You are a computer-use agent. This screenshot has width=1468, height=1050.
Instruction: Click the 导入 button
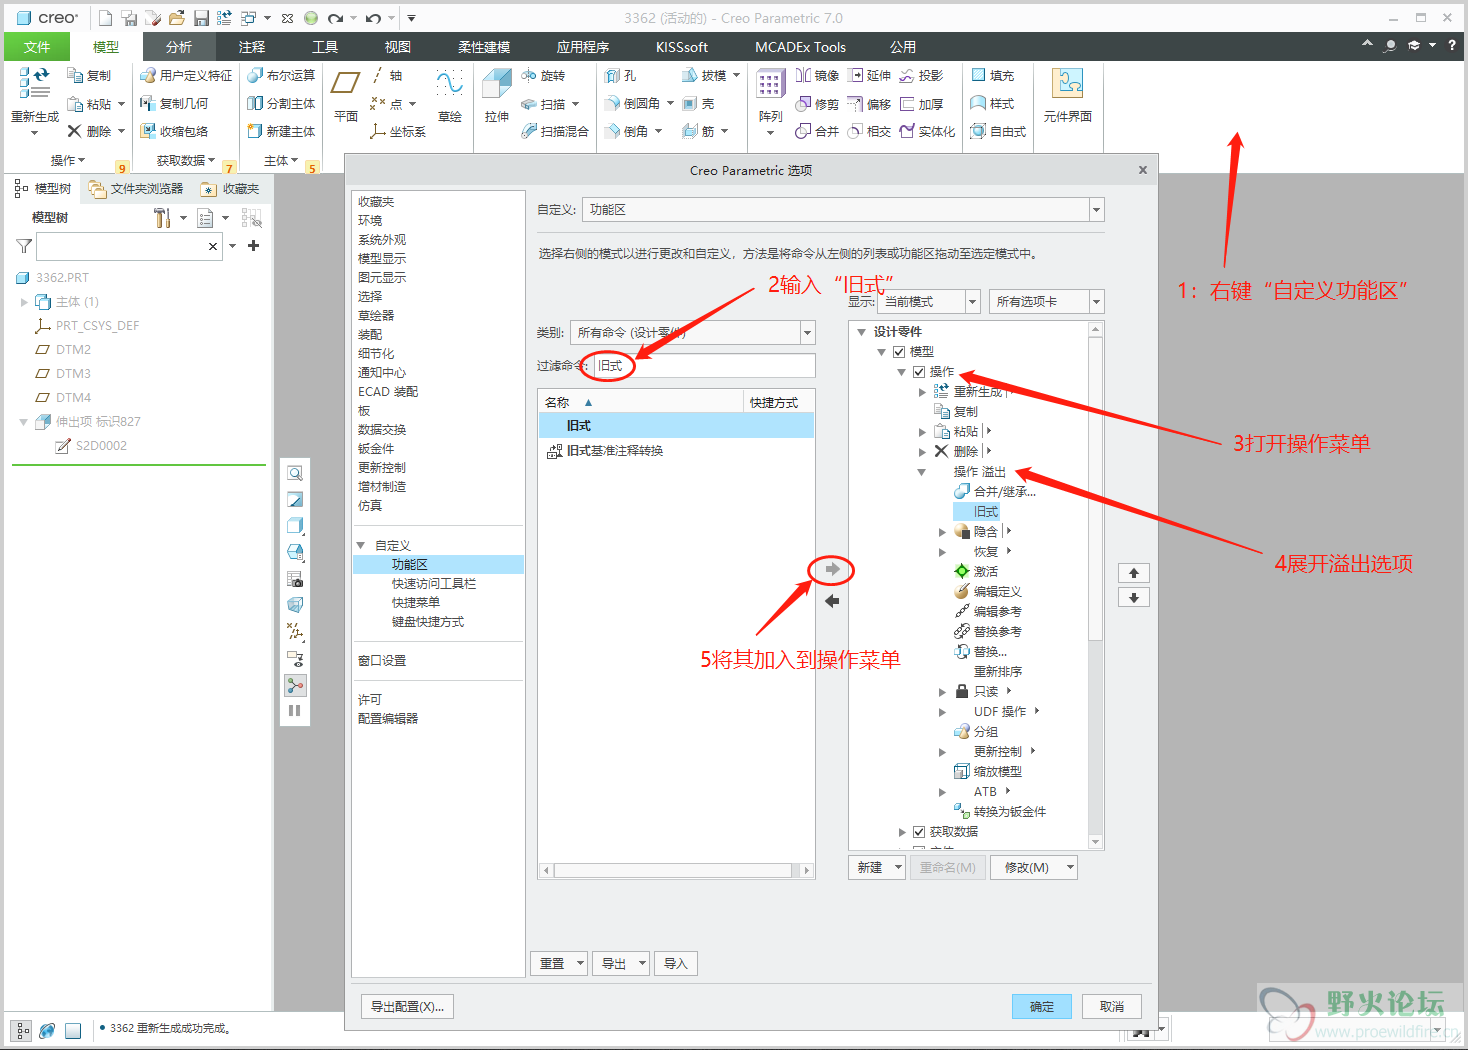(676, 964)
